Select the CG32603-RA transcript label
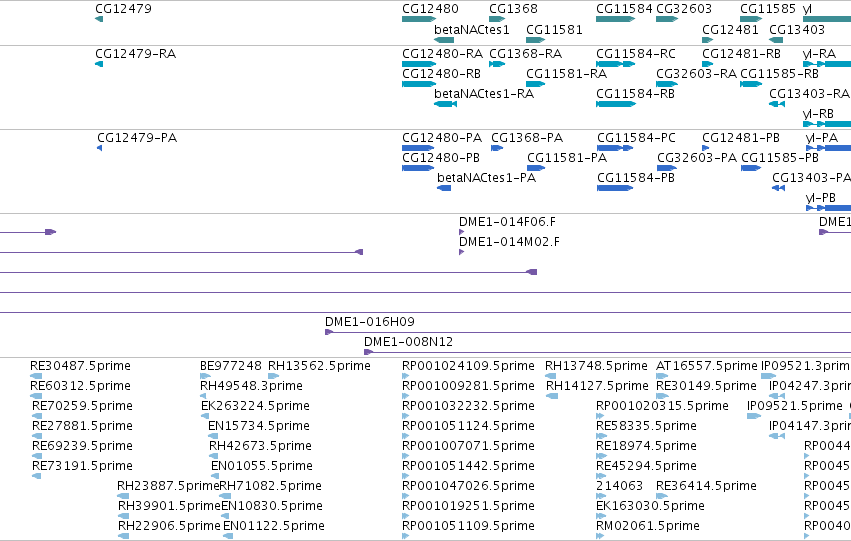The height and width of the screenshot is (541, 851). click(x=696, y=73)
